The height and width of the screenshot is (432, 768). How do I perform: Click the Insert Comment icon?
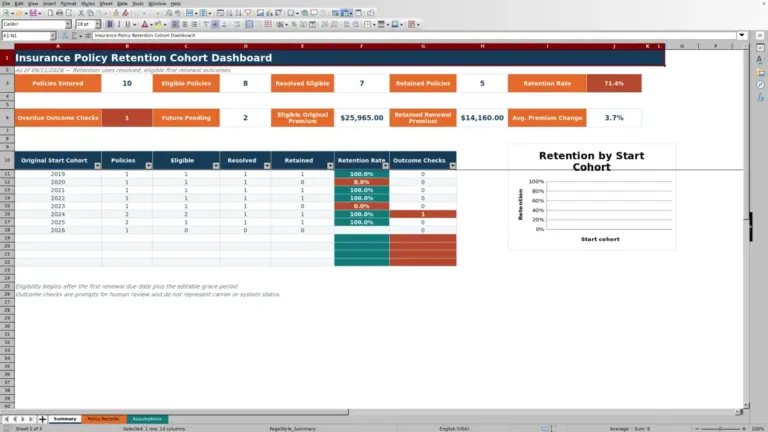314,13
